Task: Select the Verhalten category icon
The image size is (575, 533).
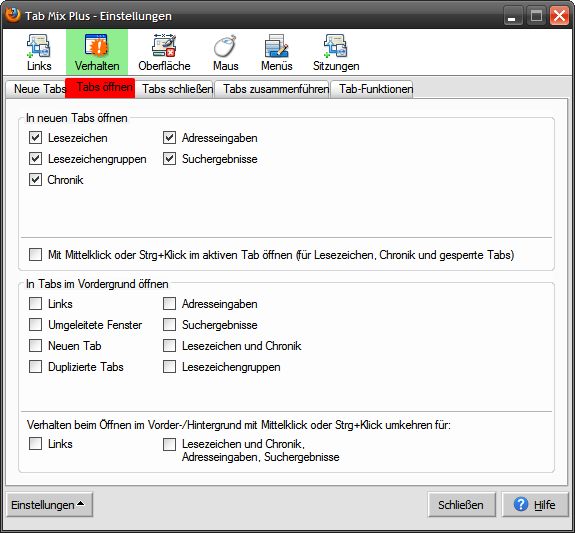Action: click(97, 46)
